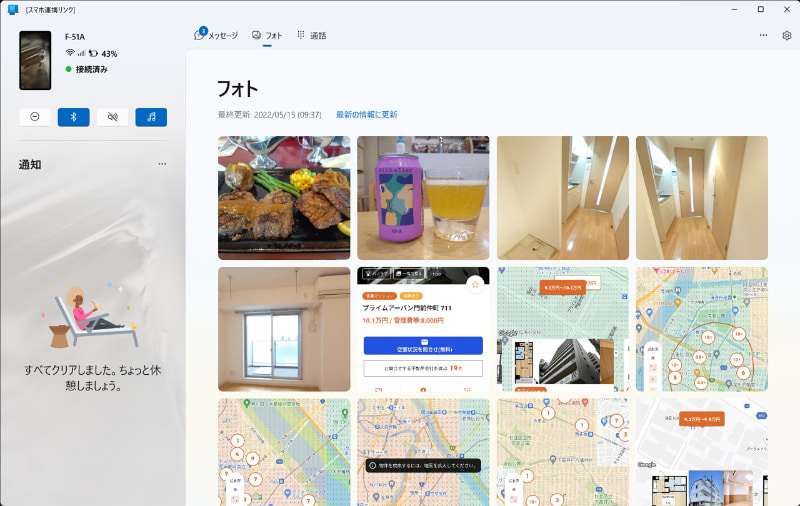Click 最新の情報に更新 refresh link
The height and width of the screenshot is (506, 800).
point(366,115)
